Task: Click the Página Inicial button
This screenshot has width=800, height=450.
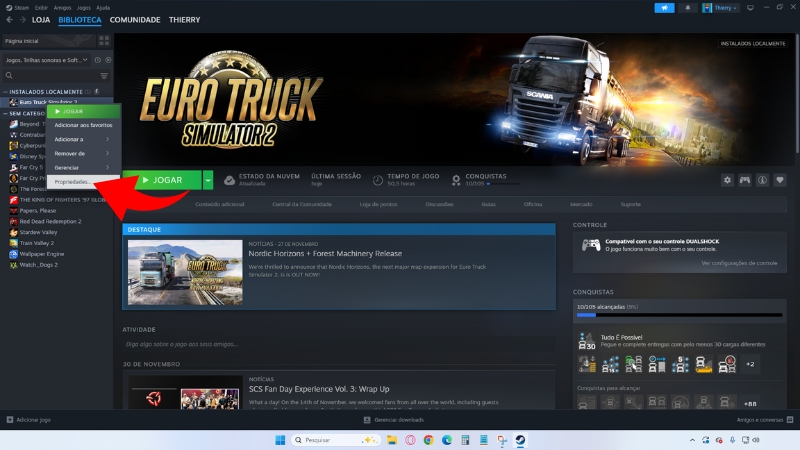Action: 48,41
